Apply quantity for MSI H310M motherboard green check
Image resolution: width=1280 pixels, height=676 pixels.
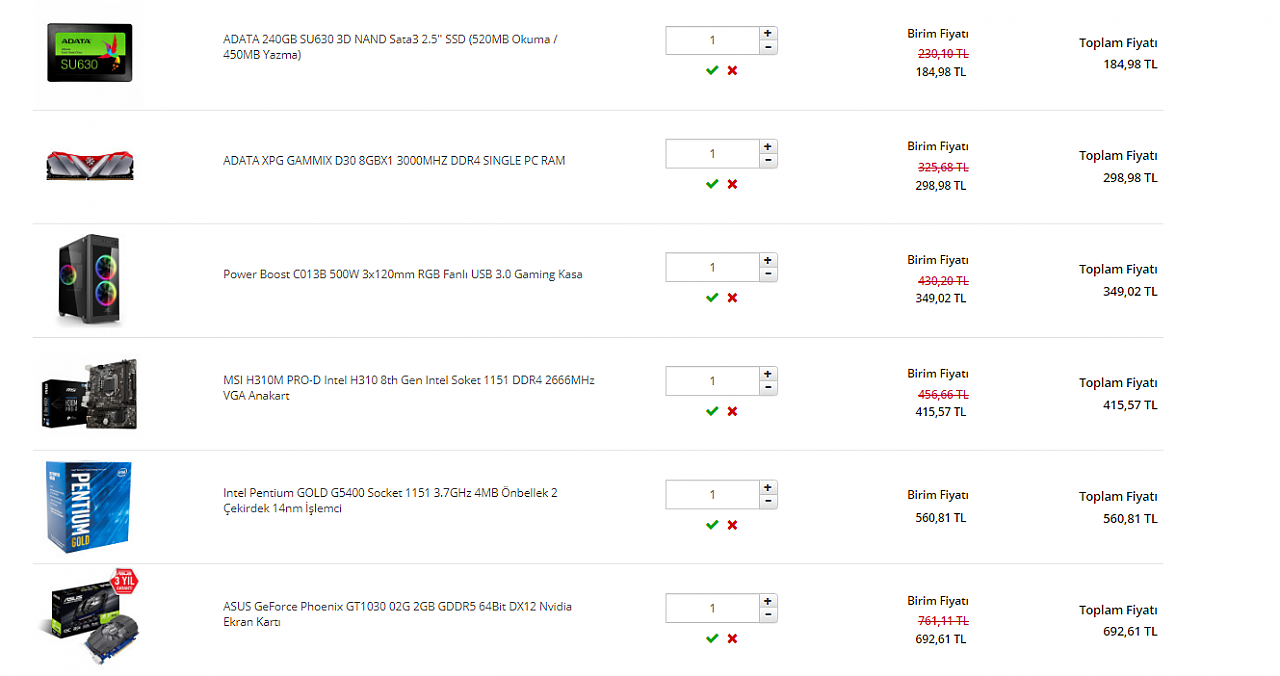[712, 411]
